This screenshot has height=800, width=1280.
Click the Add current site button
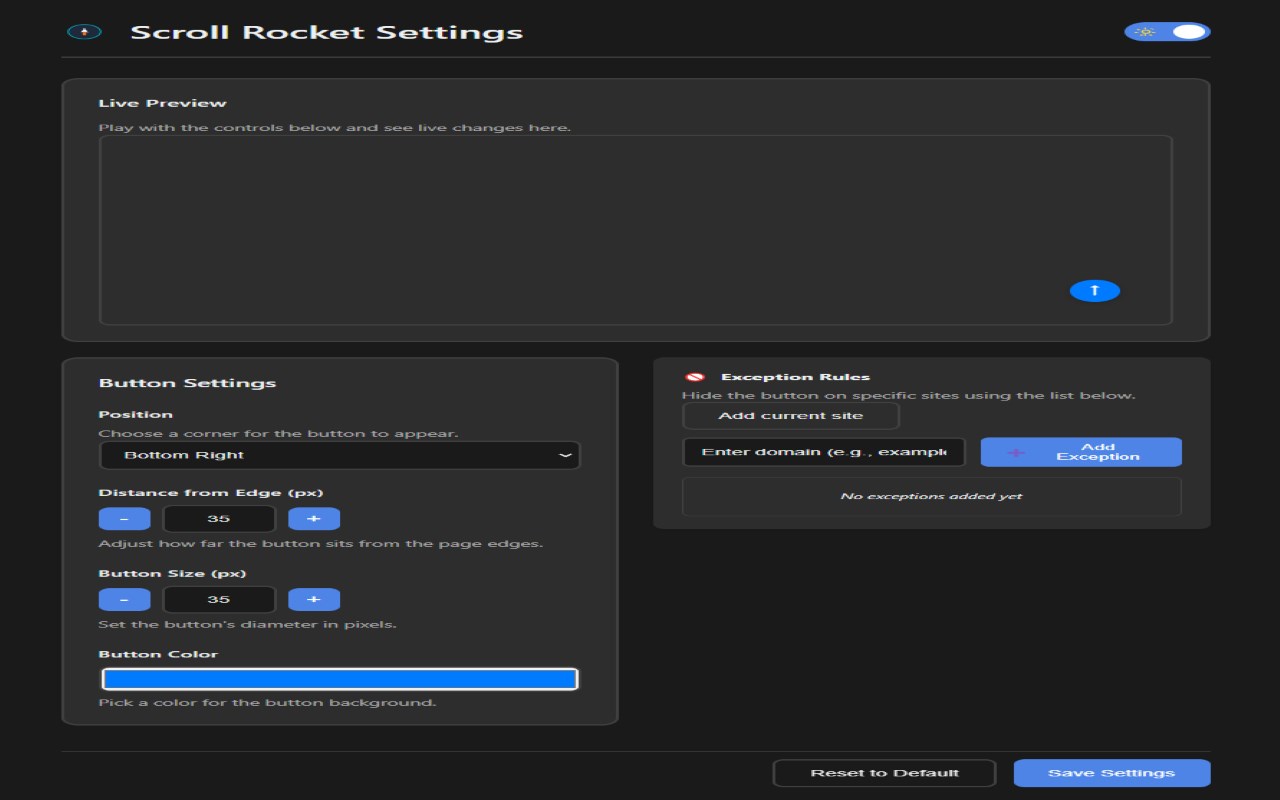point(790,416)
